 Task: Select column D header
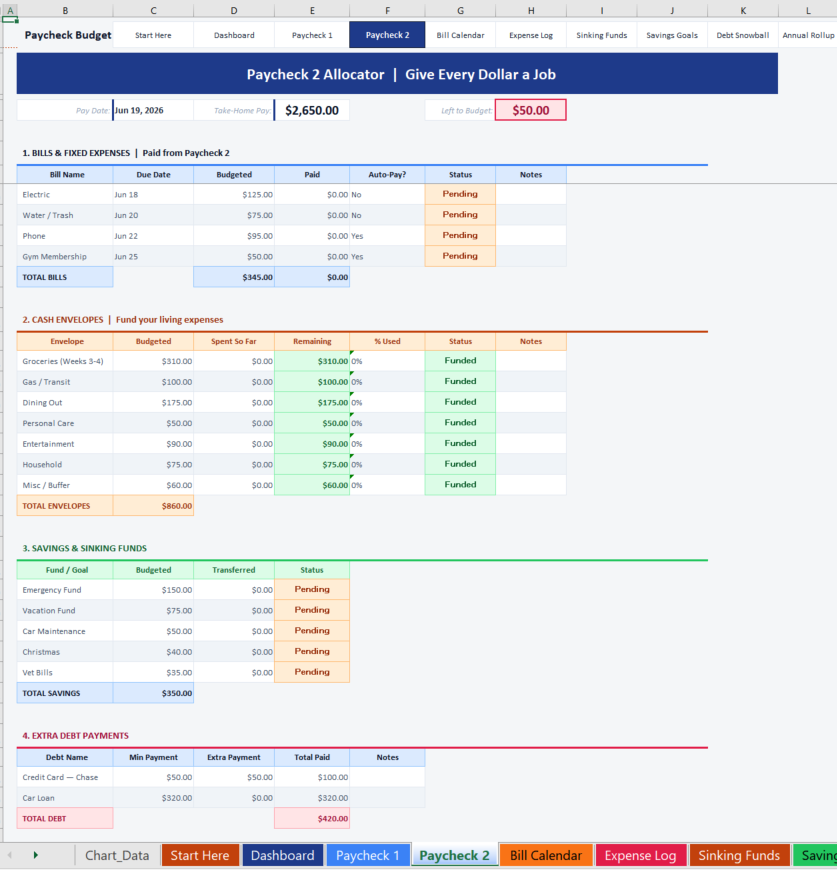coord(234,10)
